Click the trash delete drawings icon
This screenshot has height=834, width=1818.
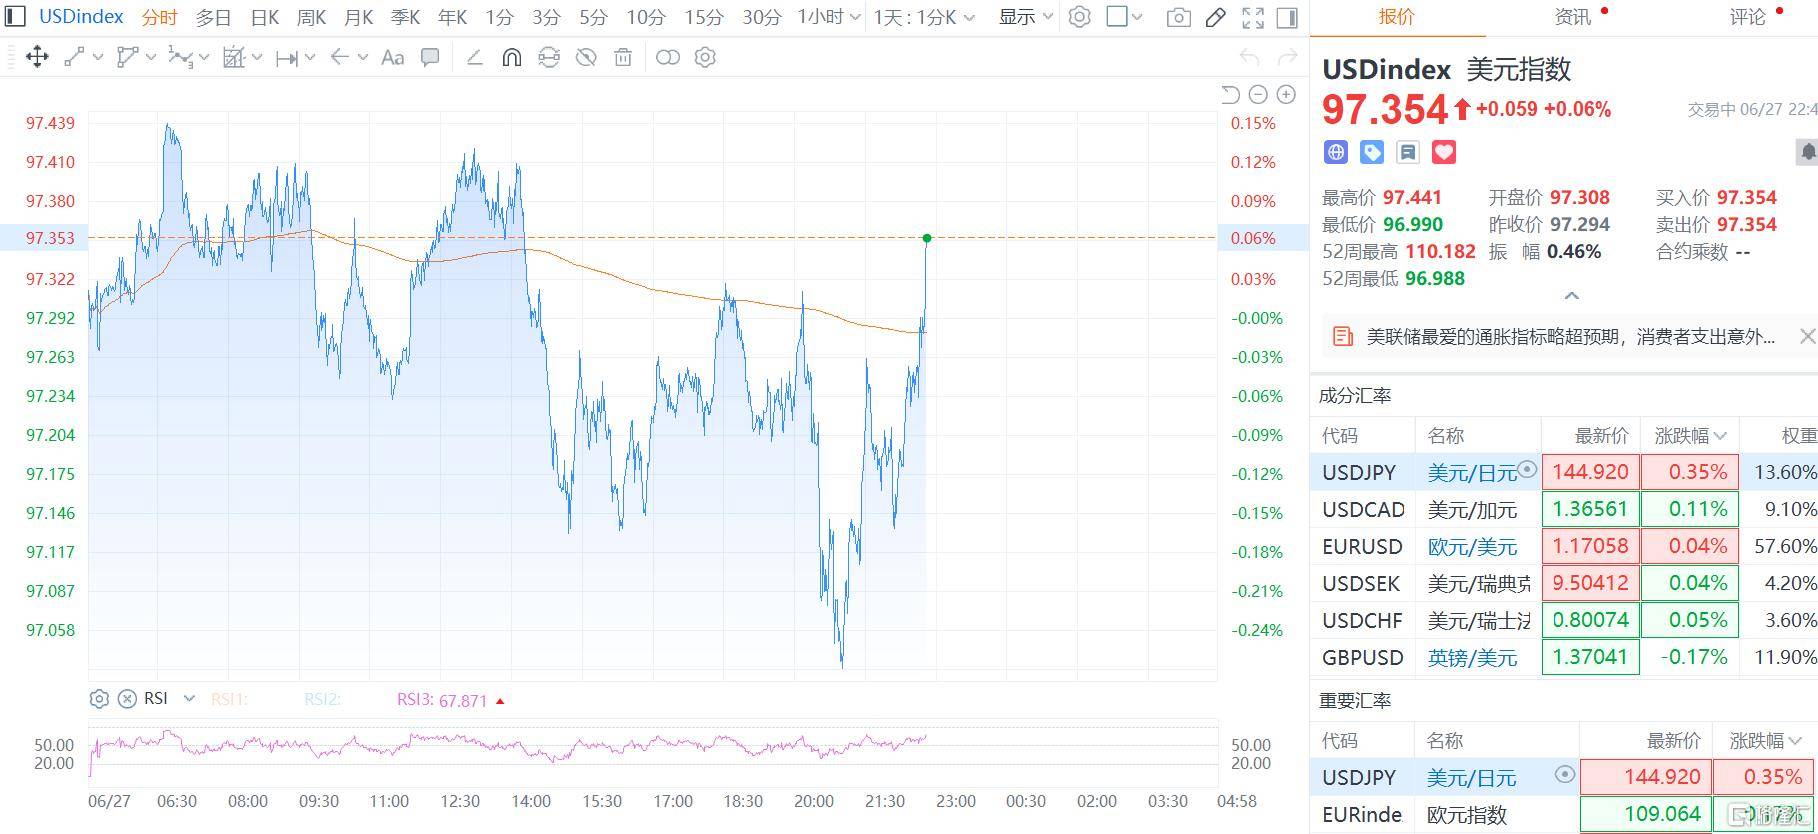623,57
